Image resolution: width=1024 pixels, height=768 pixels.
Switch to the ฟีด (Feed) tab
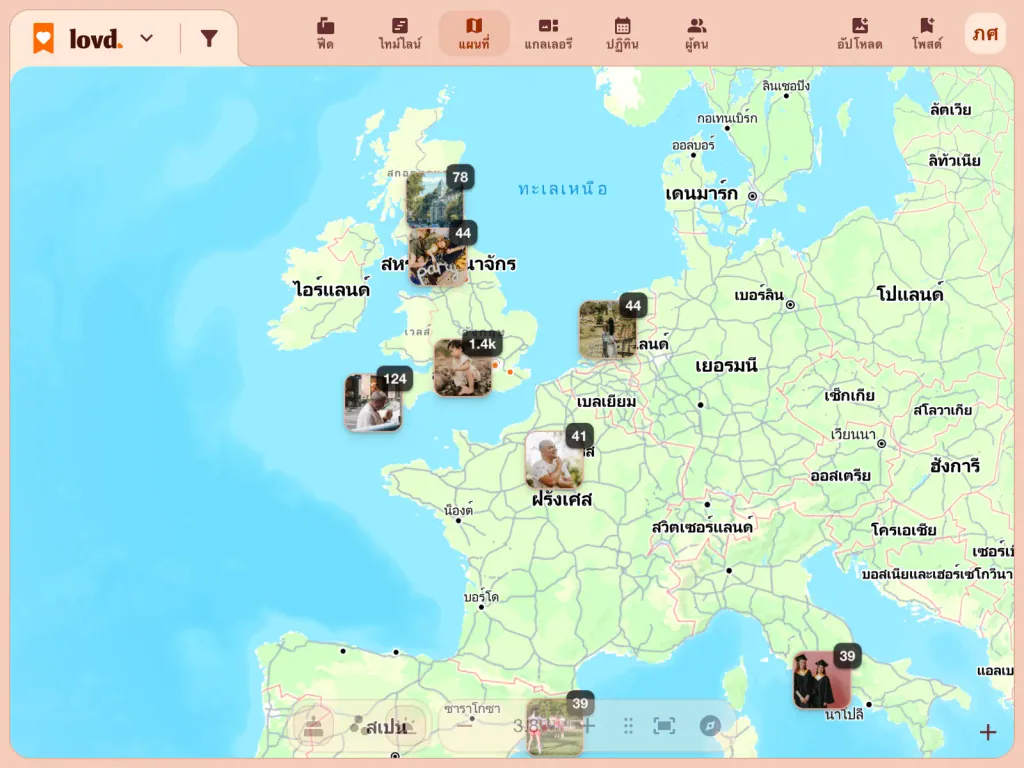pyautogui.click(x=325, y=34)
